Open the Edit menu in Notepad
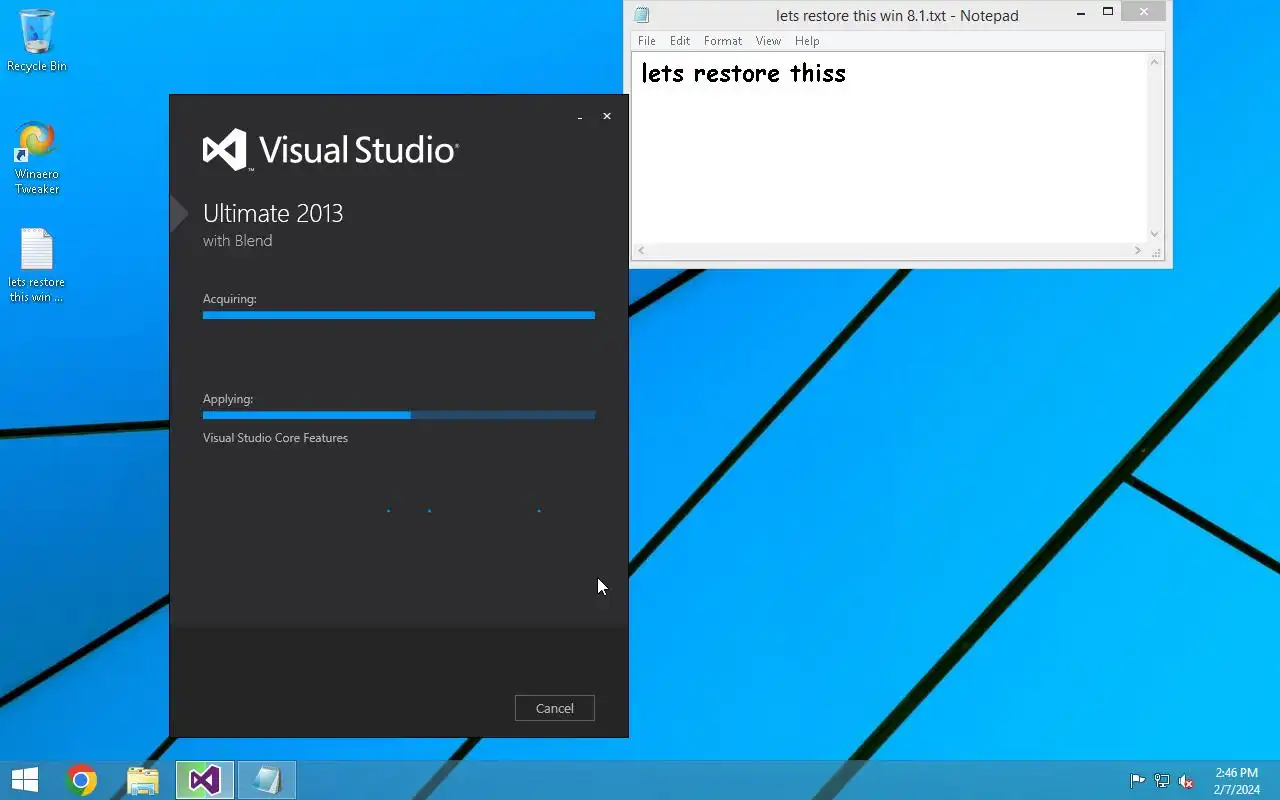 tap(680, 41)
